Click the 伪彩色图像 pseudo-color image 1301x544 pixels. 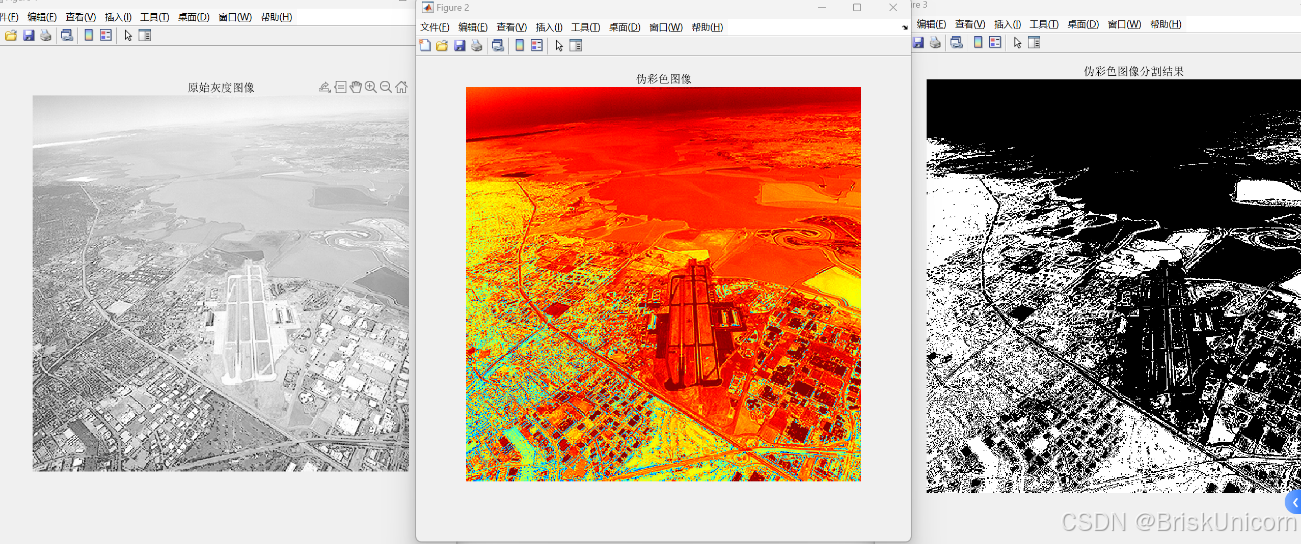point(663,284)
